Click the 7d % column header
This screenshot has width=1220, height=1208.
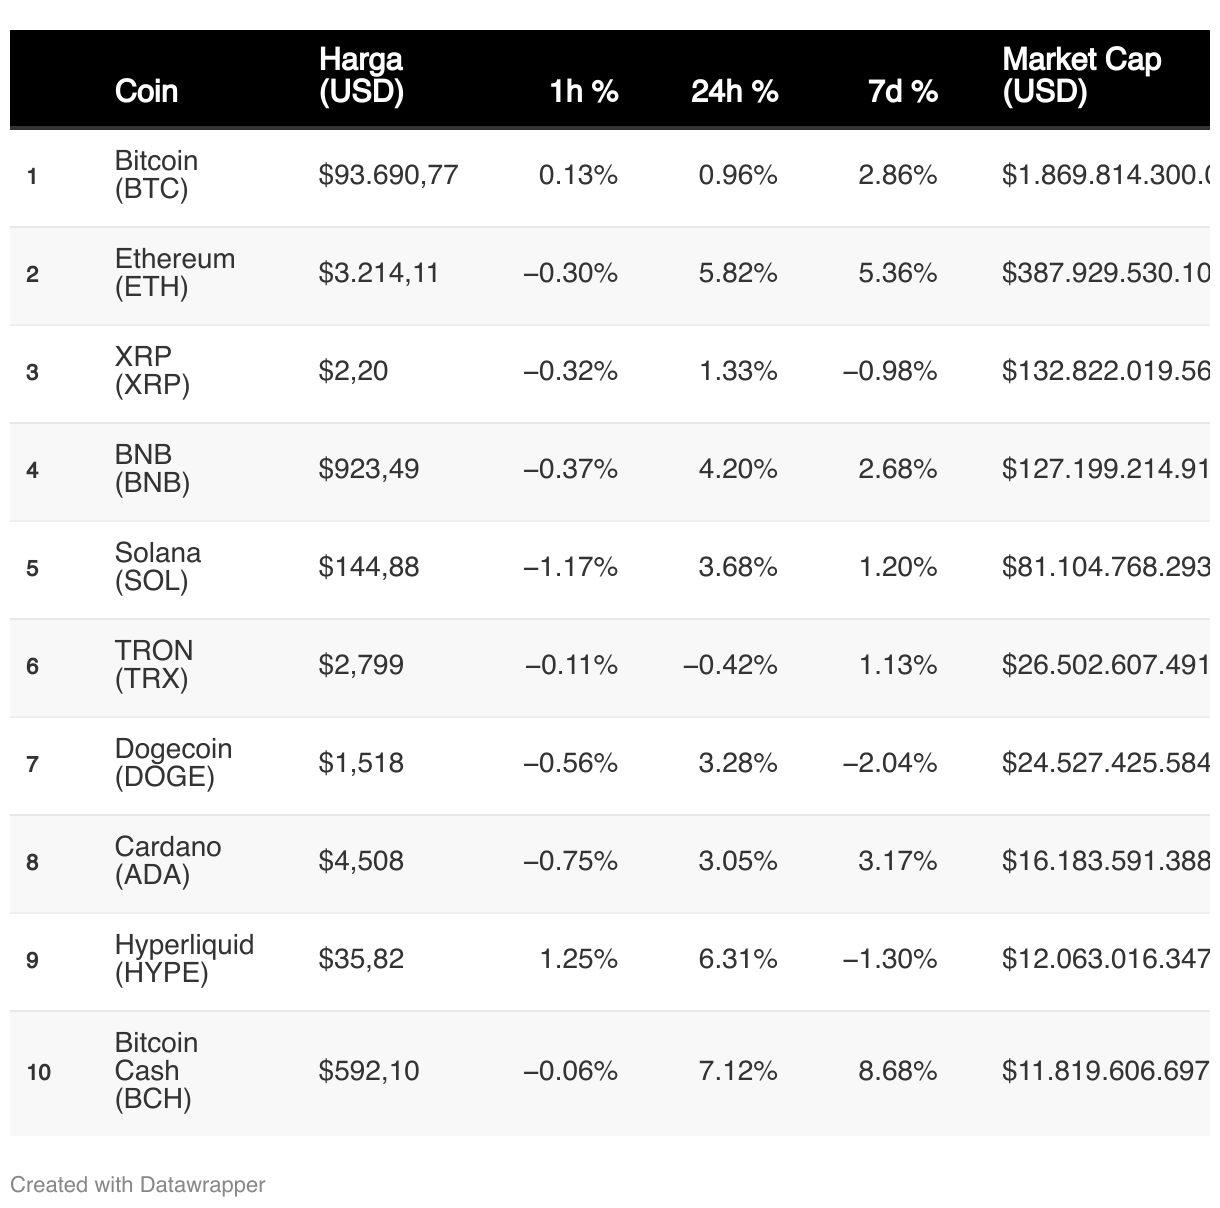(902, 91)
